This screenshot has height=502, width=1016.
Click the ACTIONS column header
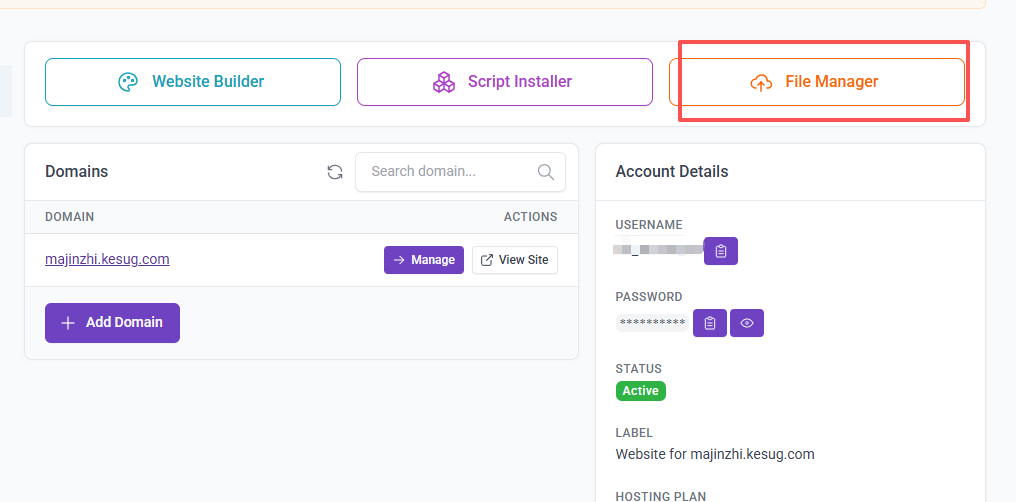(530, 217)
